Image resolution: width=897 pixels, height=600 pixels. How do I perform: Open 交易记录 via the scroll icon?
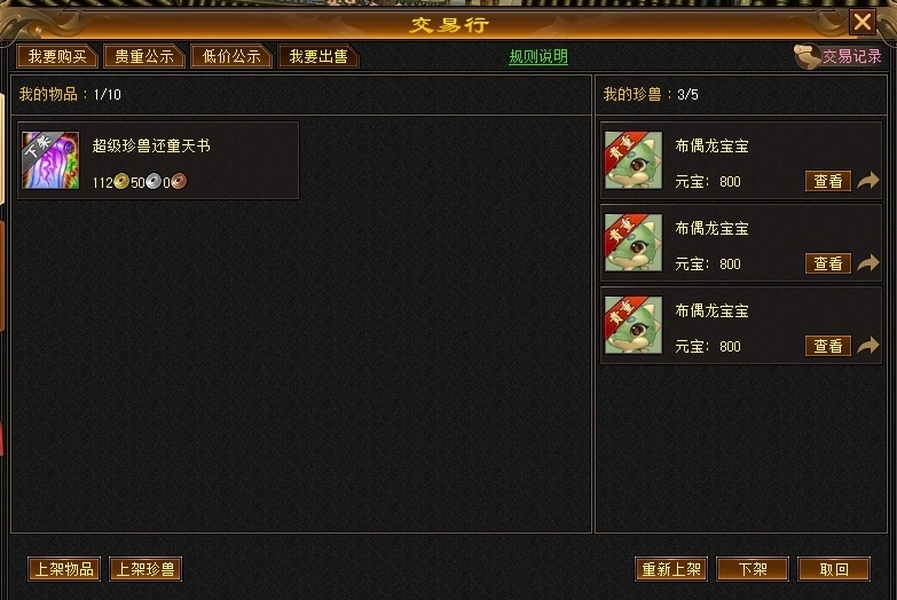pos(807,56)
